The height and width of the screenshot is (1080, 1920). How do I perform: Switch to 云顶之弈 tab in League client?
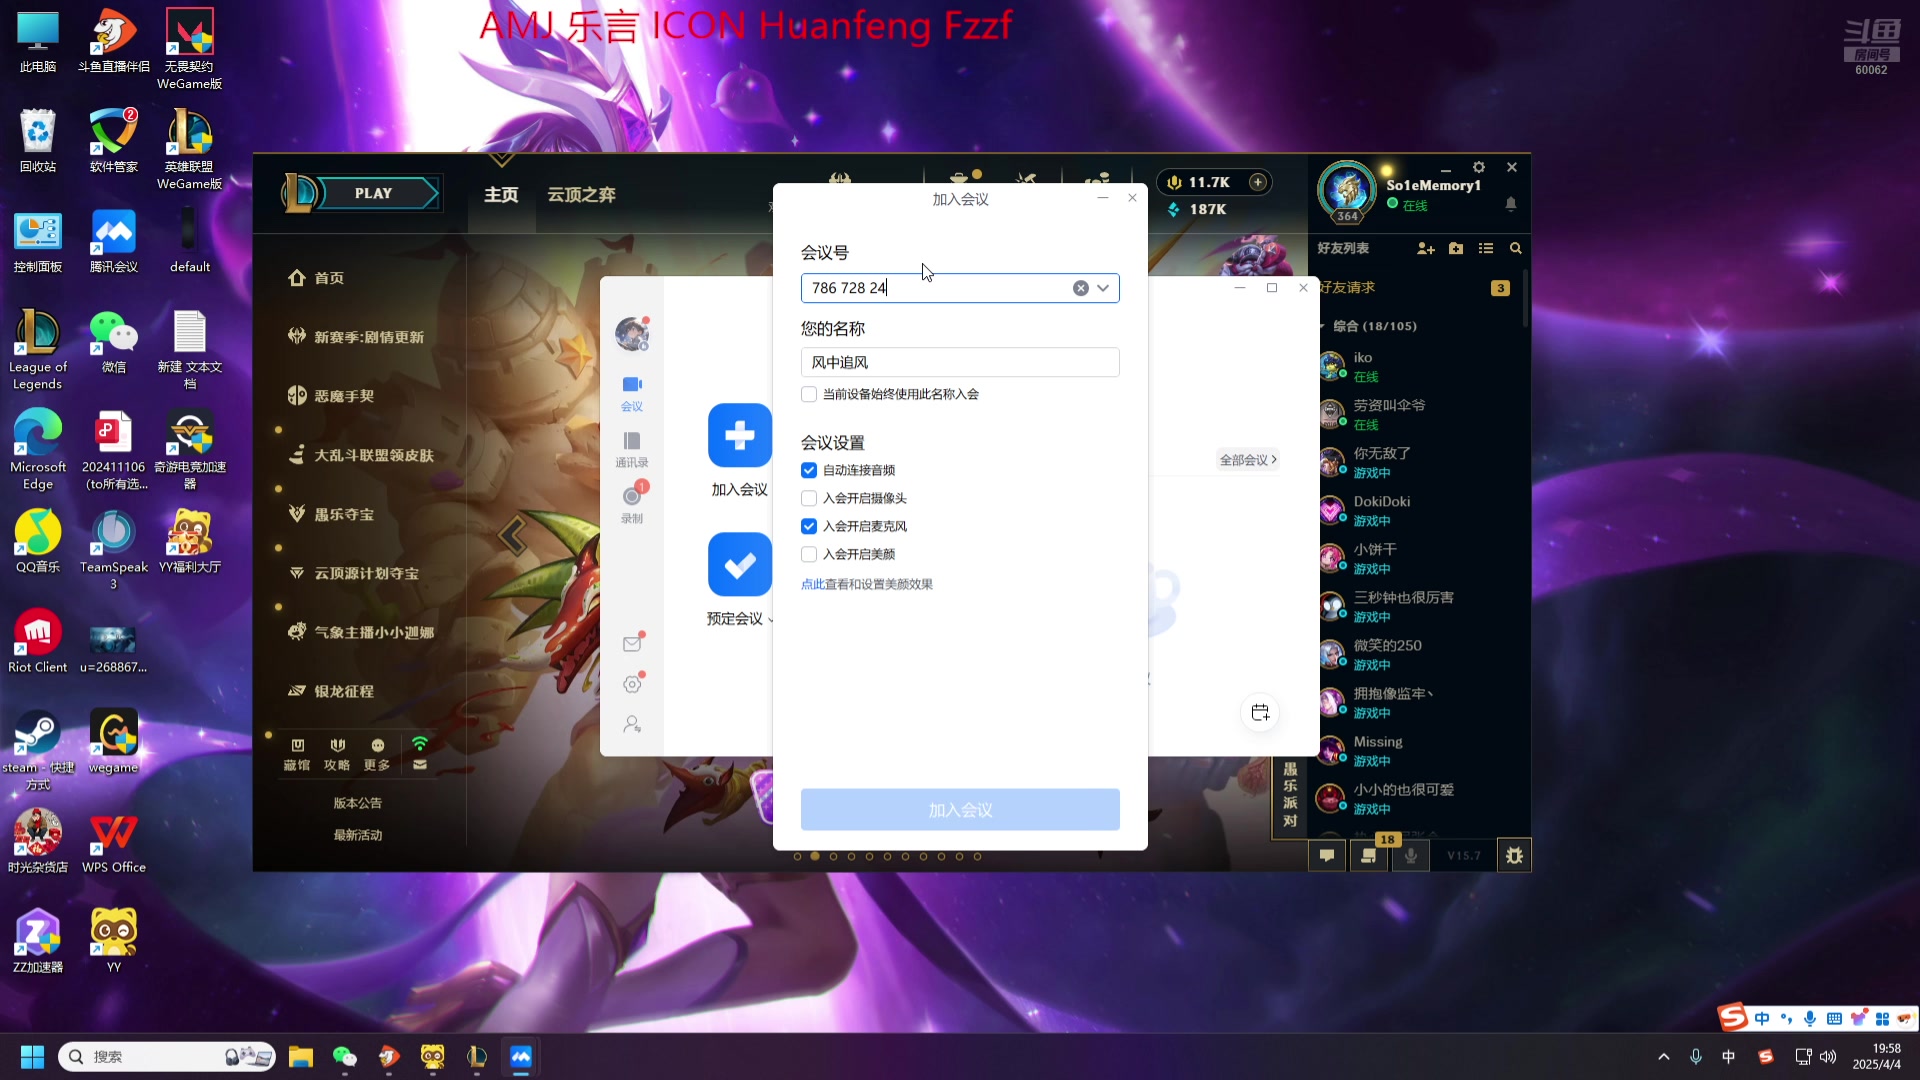click(x=581, y=195)
